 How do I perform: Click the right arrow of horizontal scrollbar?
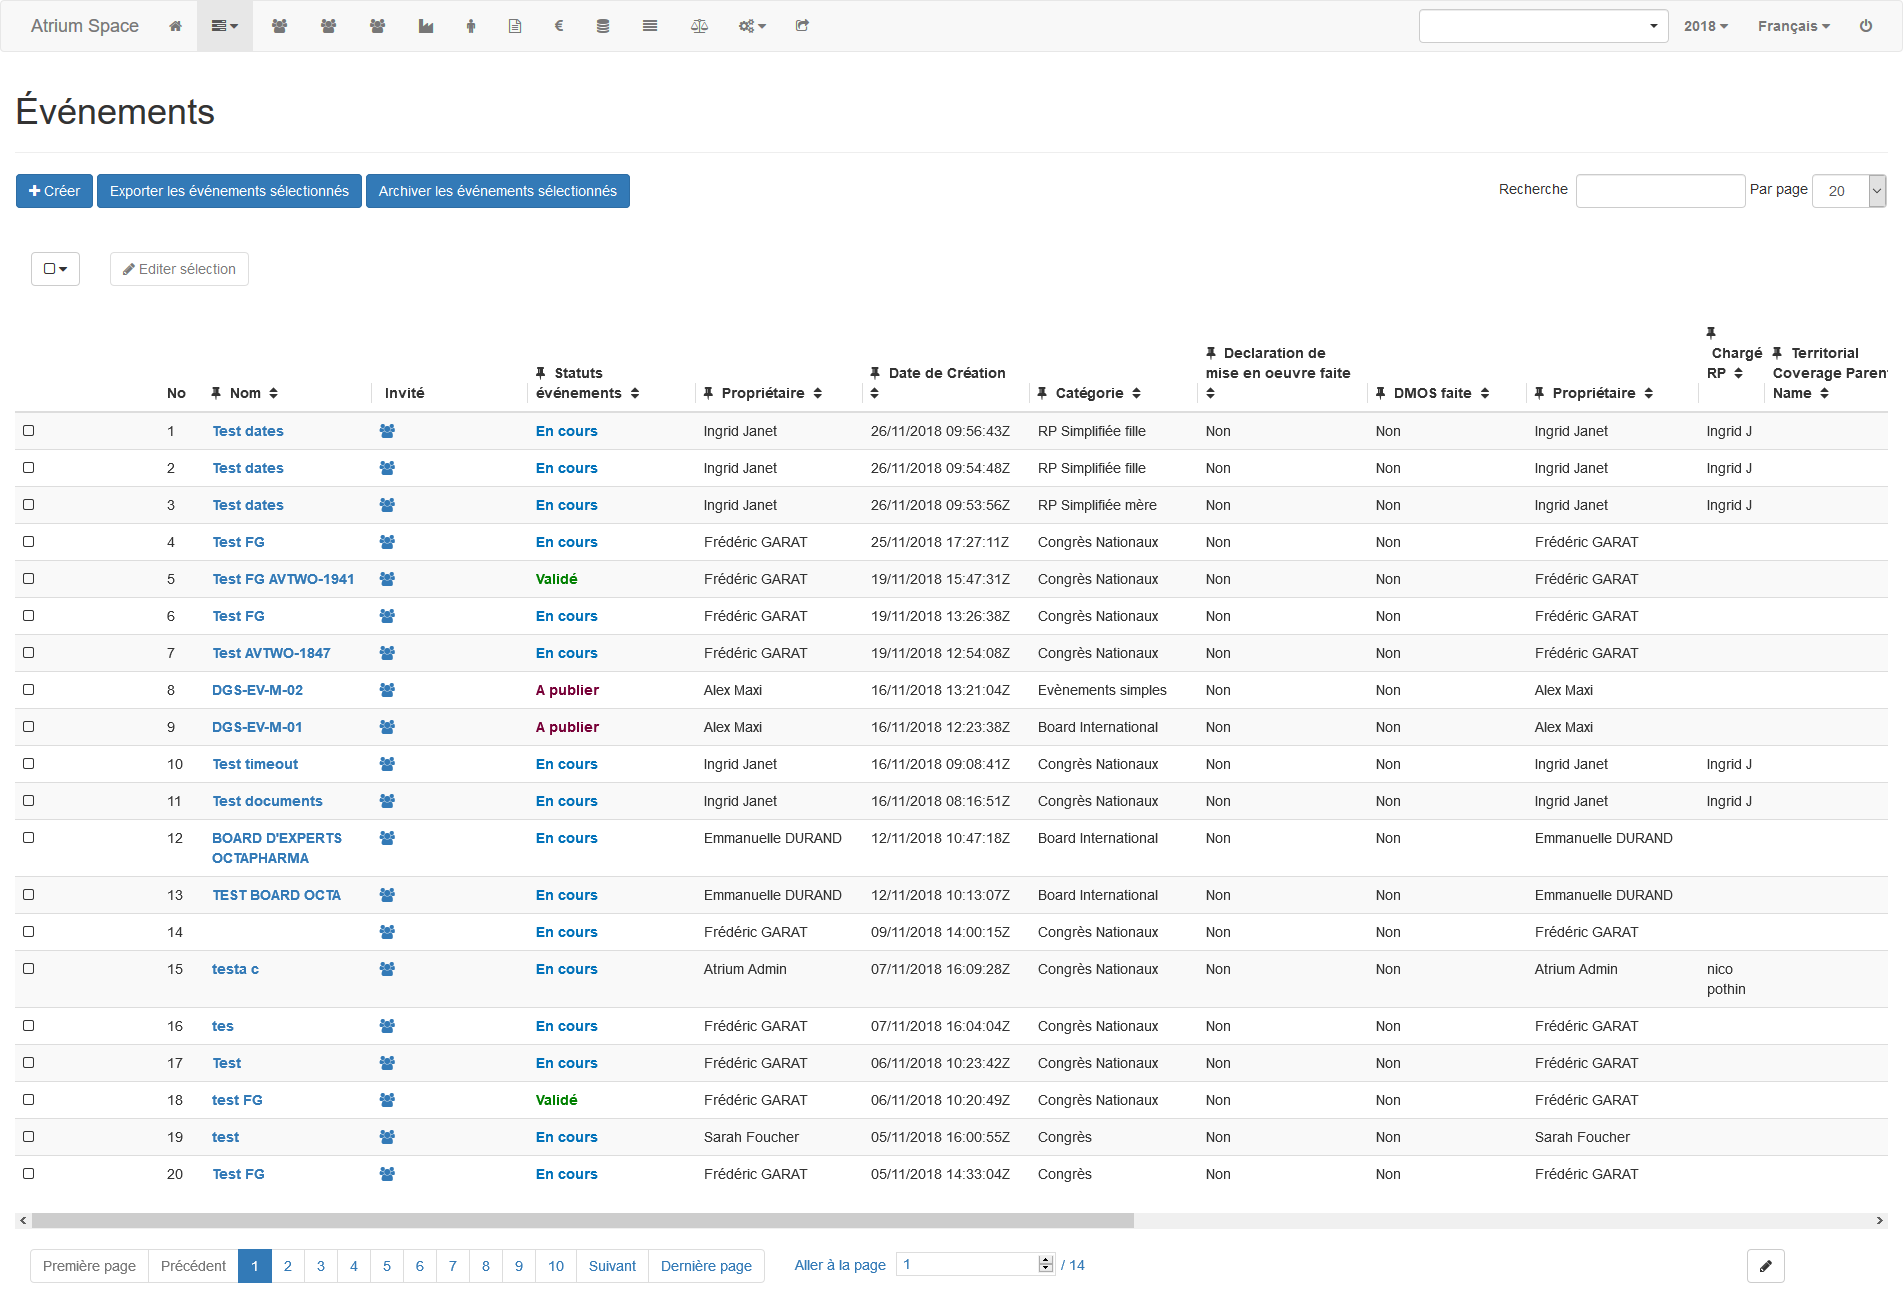1880,1220
